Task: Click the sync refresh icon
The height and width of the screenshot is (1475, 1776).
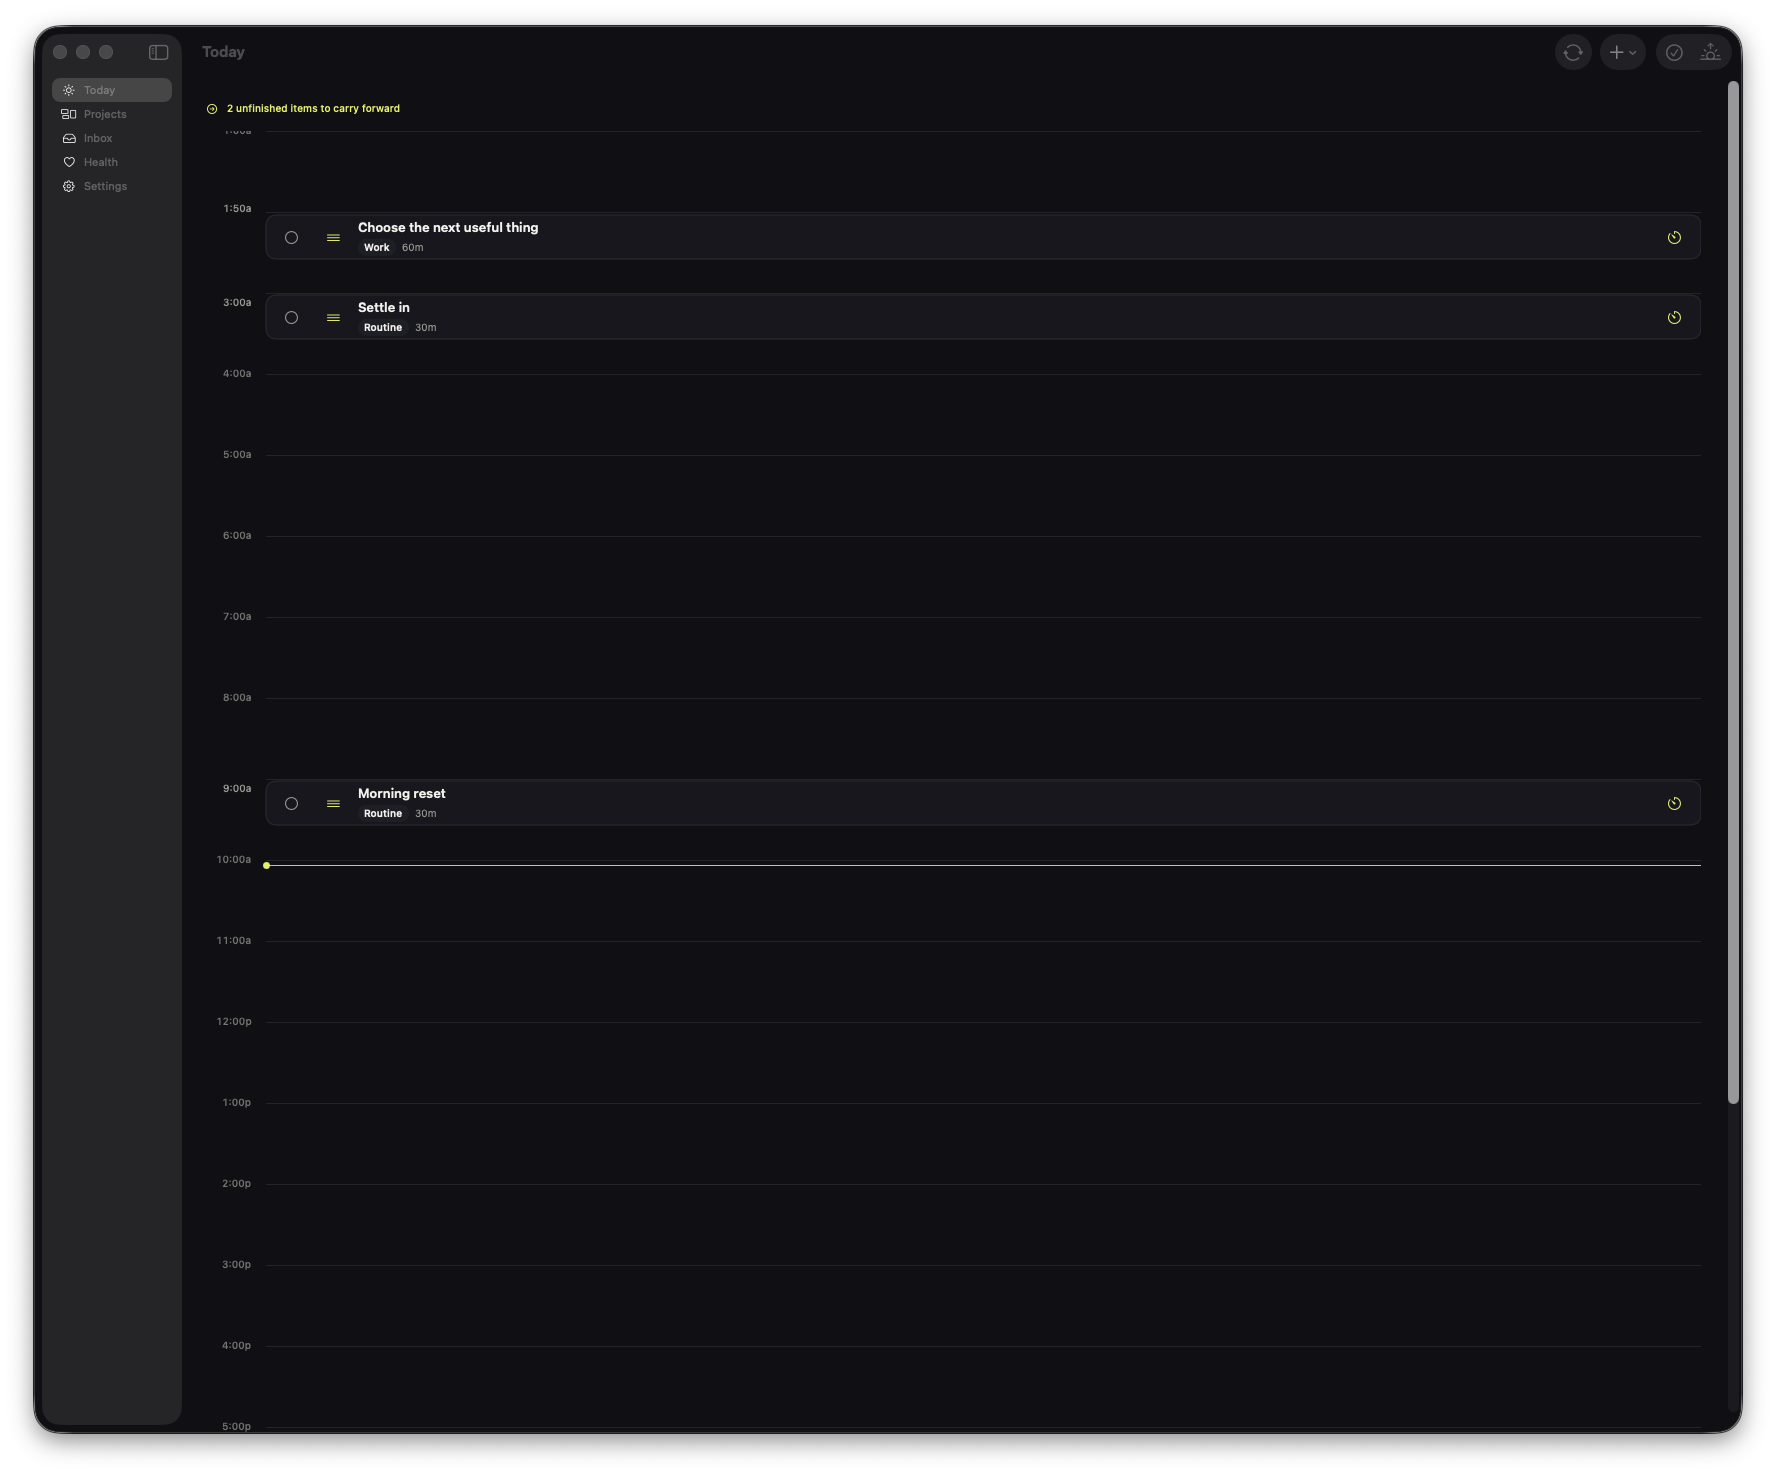Action: click(x=1573, y=52)
